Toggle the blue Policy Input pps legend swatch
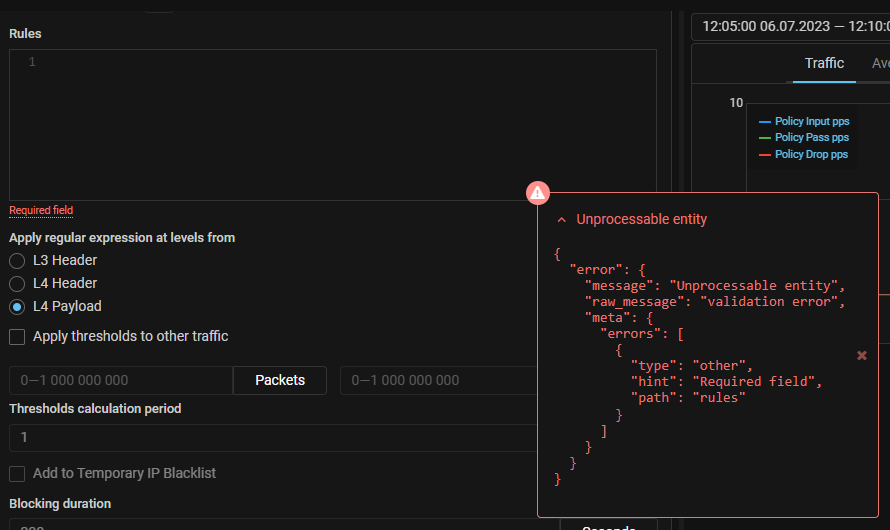The height and width of the screenshot is (530, 890). click(765, 122)
